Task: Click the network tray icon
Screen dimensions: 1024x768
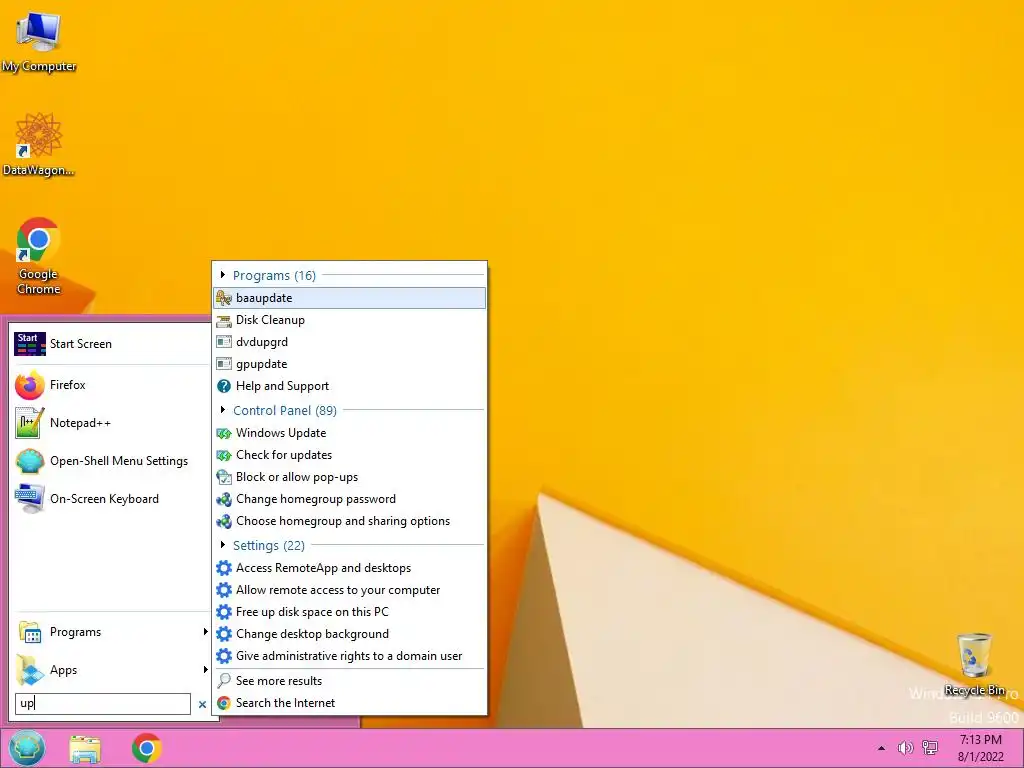Action: tap(929, 748)
